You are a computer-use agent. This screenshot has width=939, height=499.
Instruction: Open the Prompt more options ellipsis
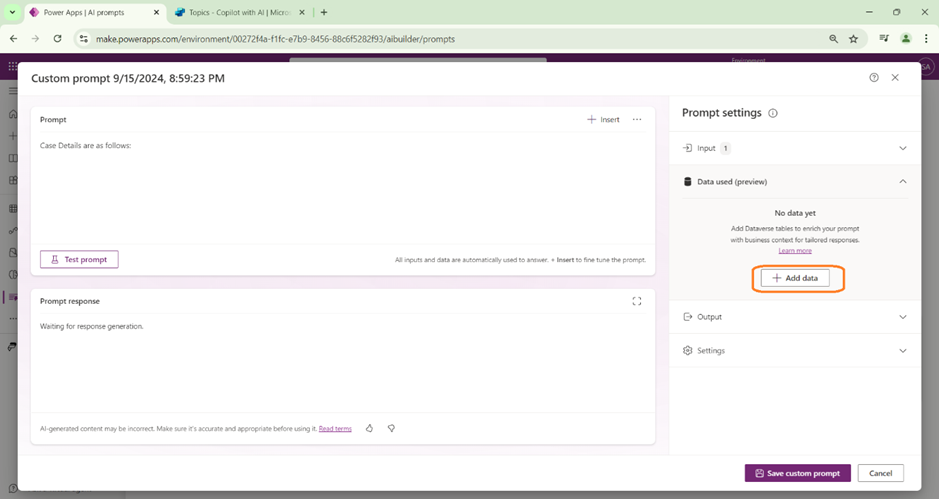click(637, 119)
